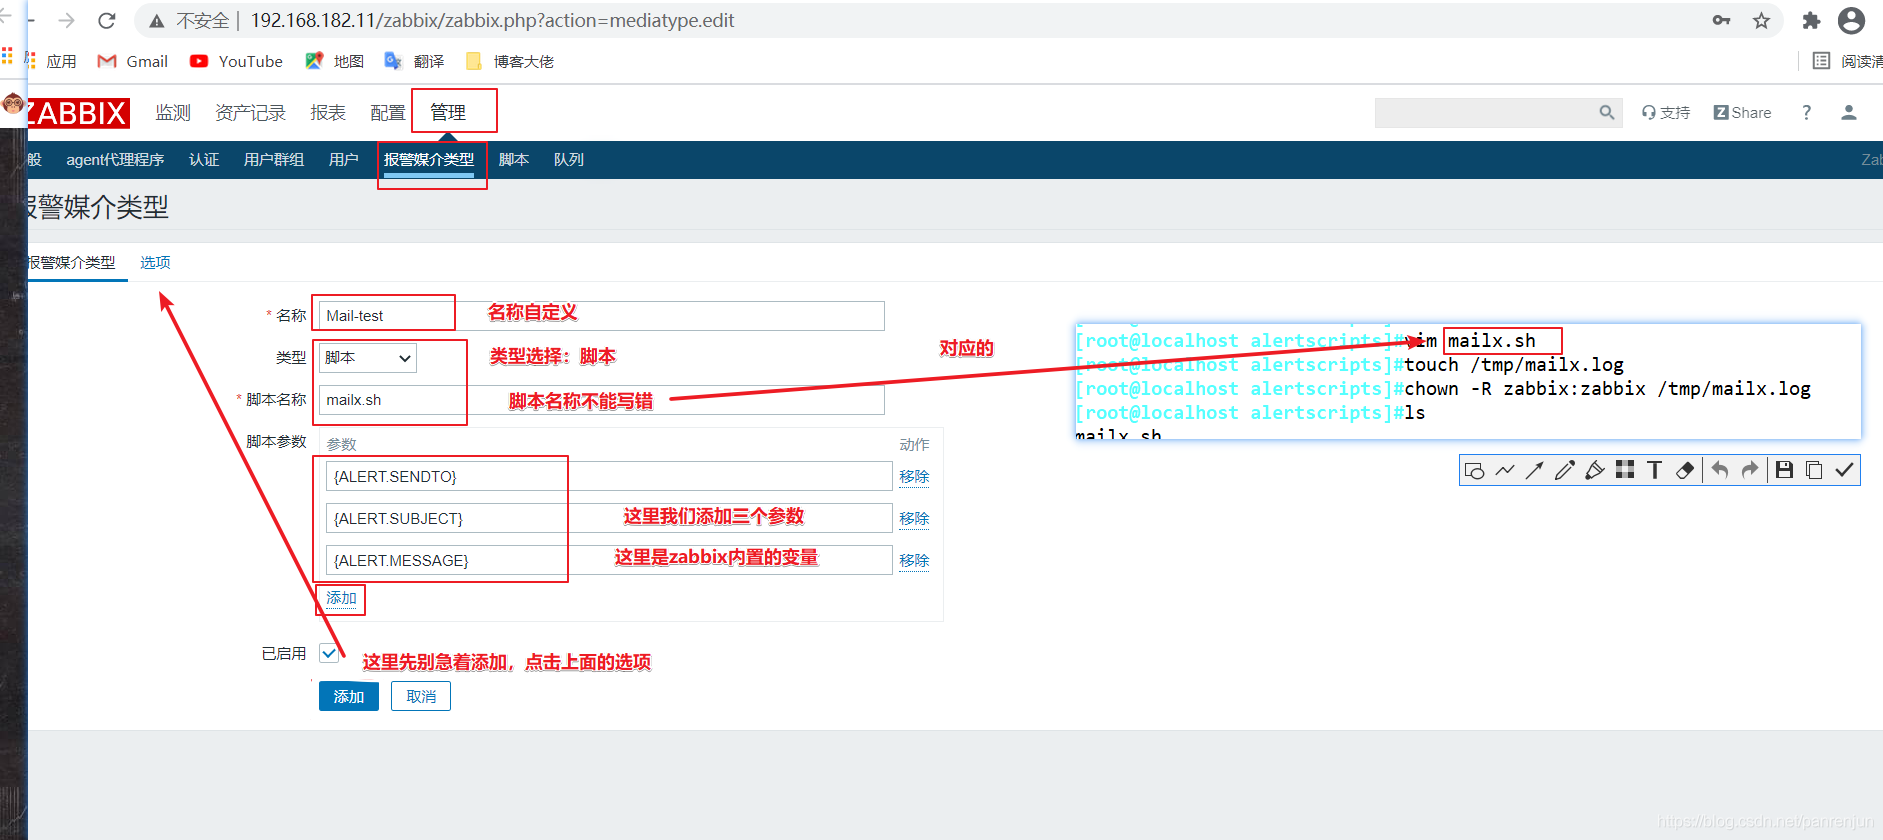Select the pencil tool in the capture toolbar
Image resolution: width=1883 pixels, height=840 pixels.
click(x=1565, y=470)
